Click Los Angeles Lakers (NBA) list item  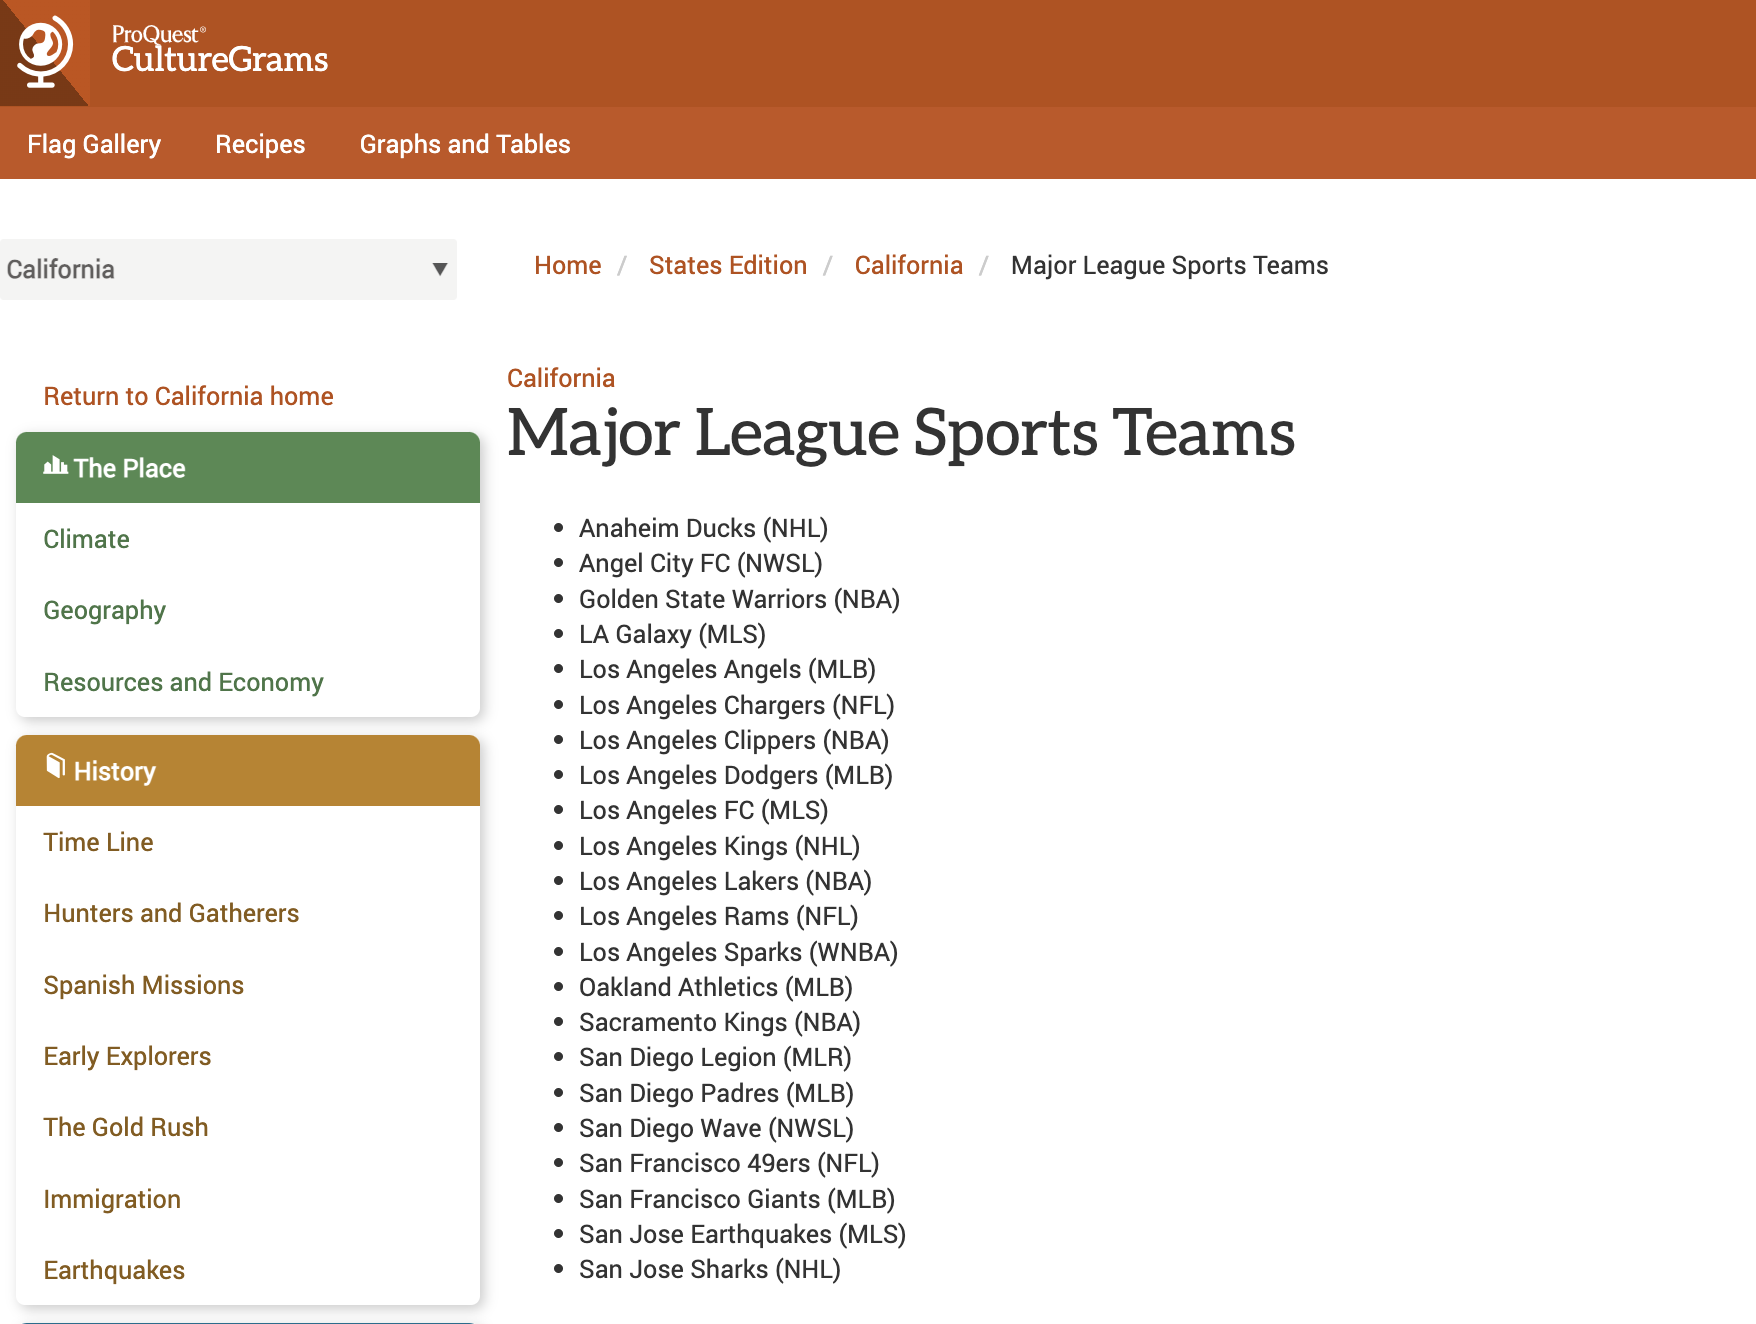[726, 881]
